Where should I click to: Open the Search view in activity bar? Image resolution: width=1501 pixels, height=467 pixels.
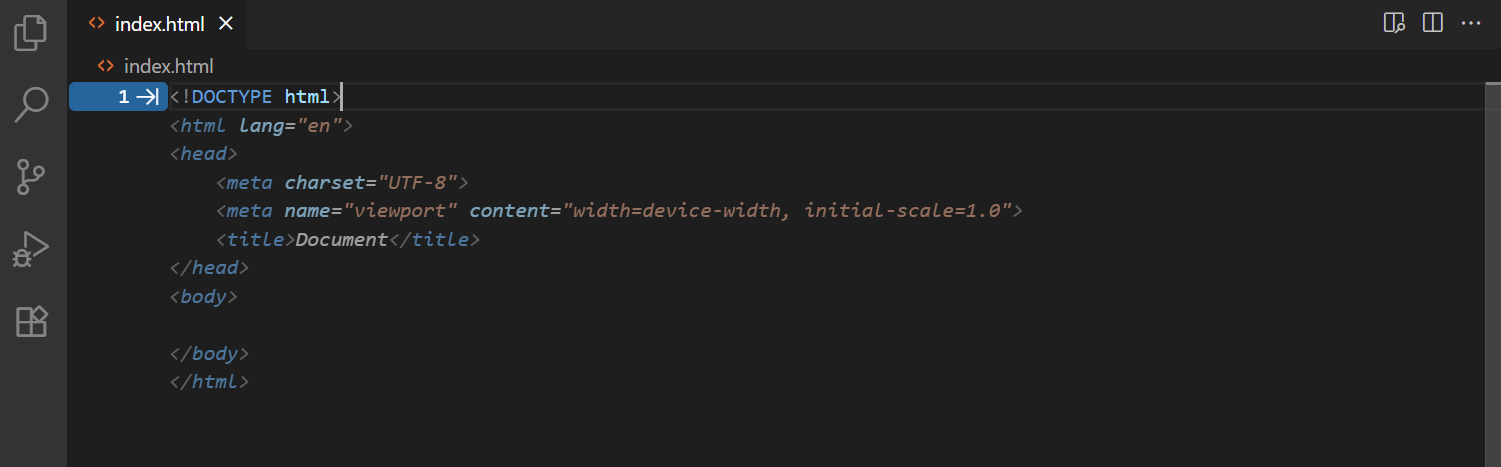[32, 104]
